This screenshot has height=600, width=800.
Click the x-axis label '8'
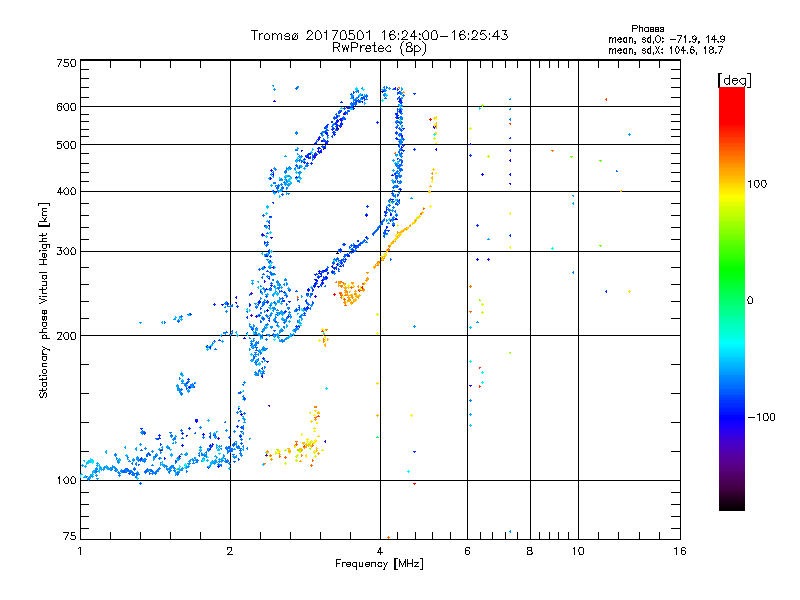point(530,551)
